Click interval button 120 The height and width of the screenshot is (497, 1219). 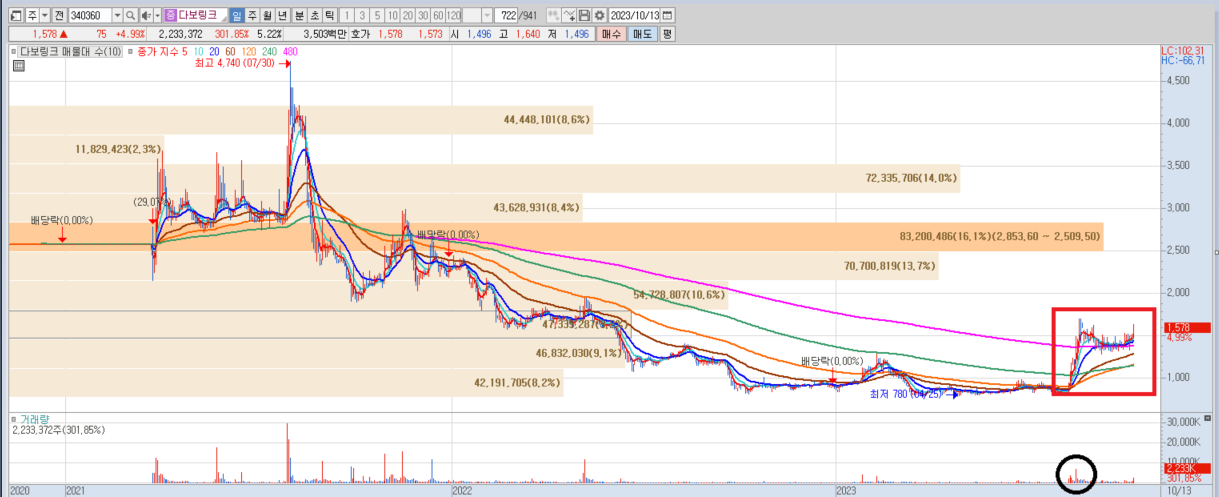tap(454, 15)
